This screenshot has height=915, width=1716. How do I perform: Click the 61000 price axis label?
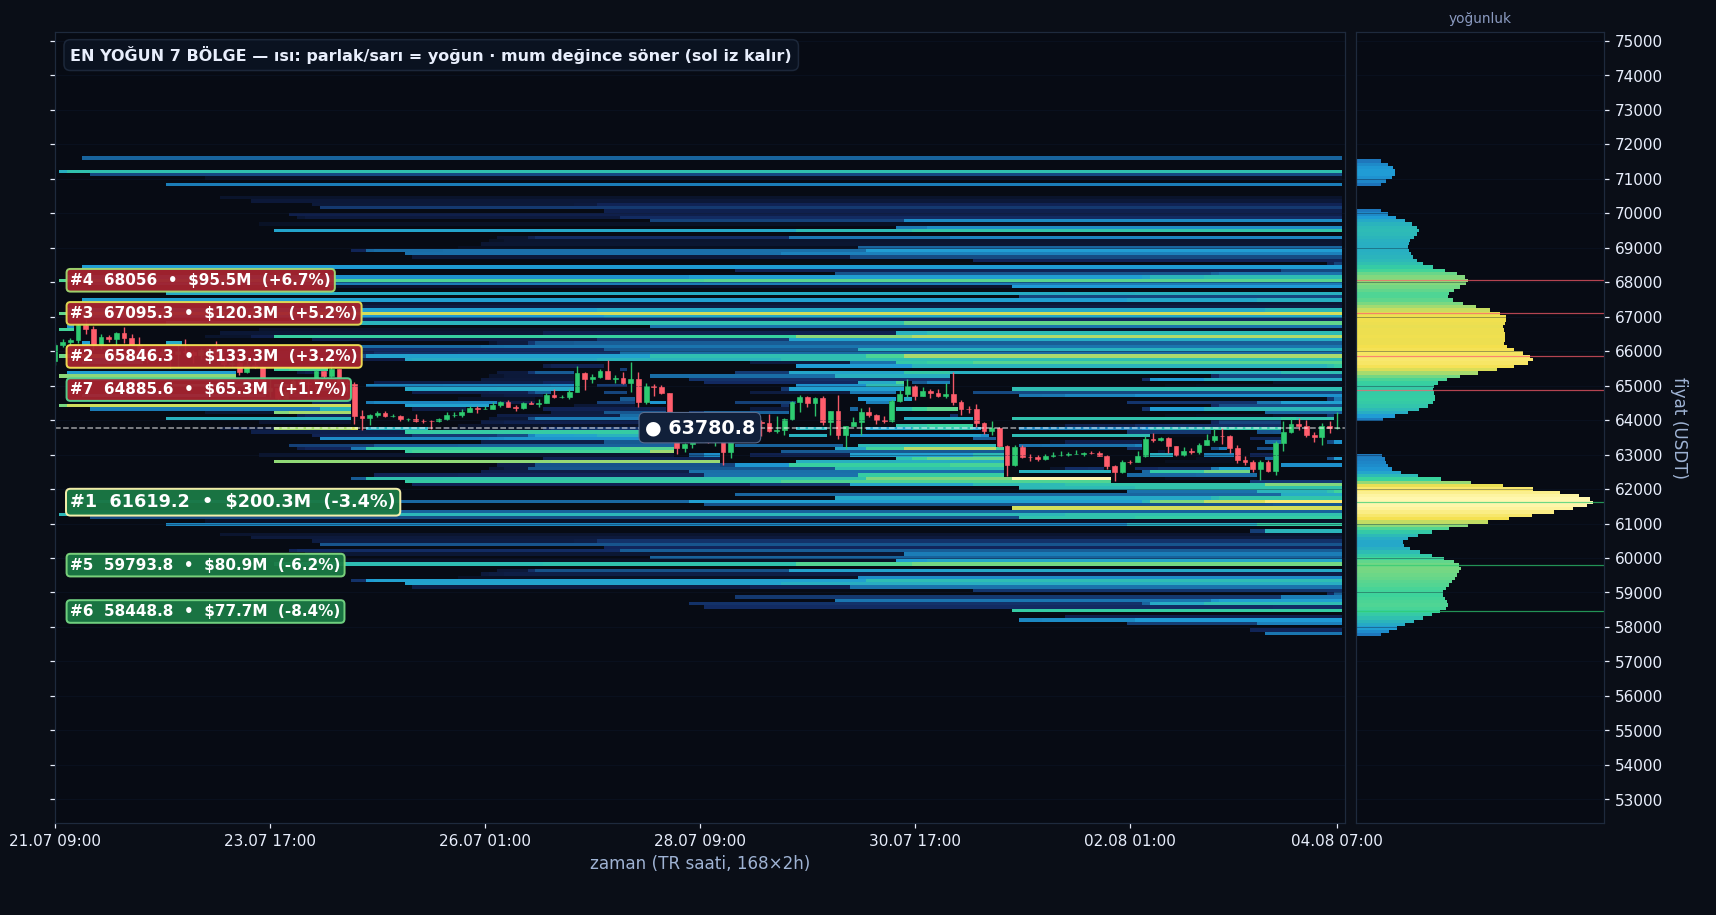tap(1638, 525)
